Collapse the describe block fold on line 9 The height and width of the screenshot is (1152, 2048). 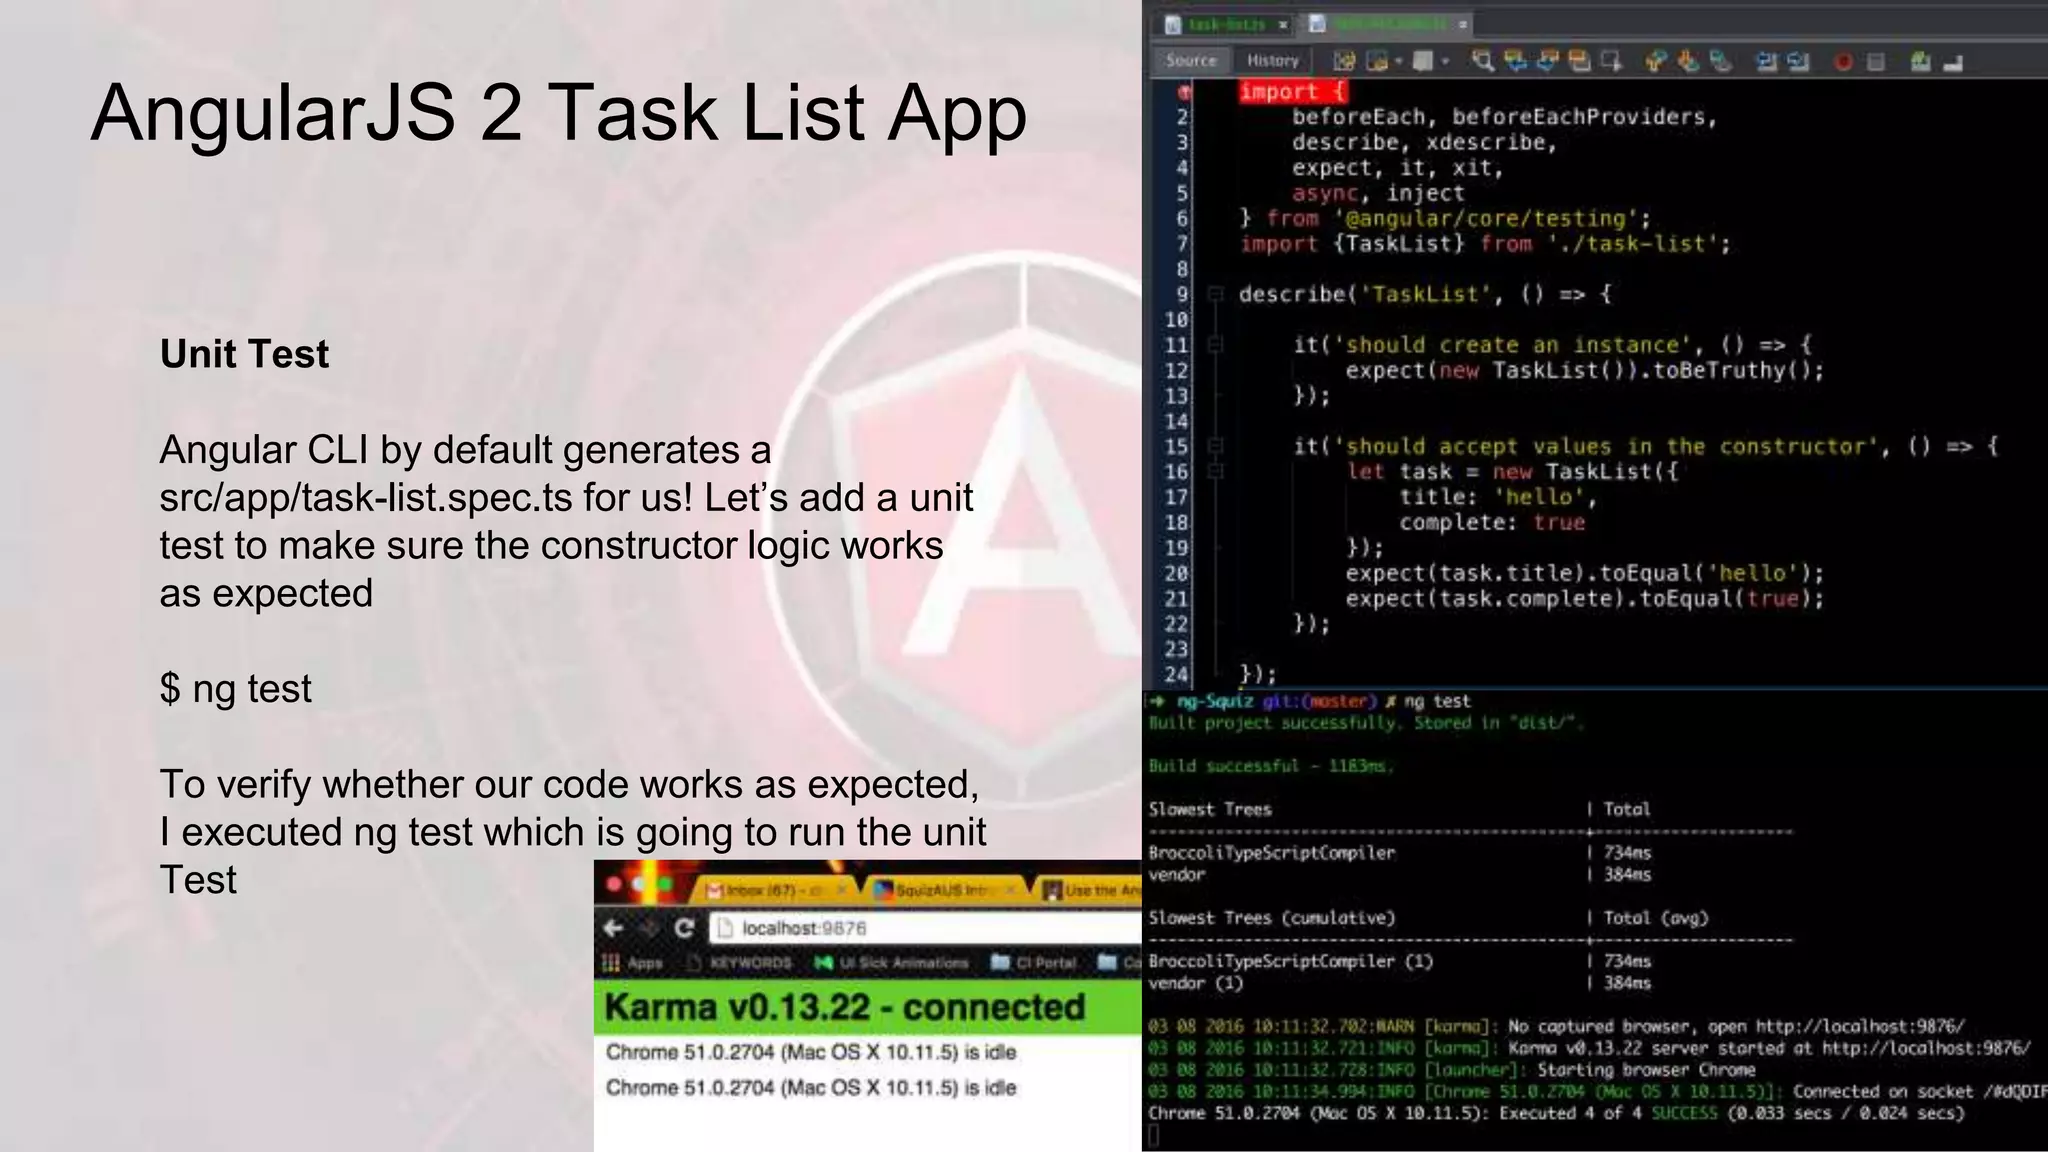point(1216,294)
